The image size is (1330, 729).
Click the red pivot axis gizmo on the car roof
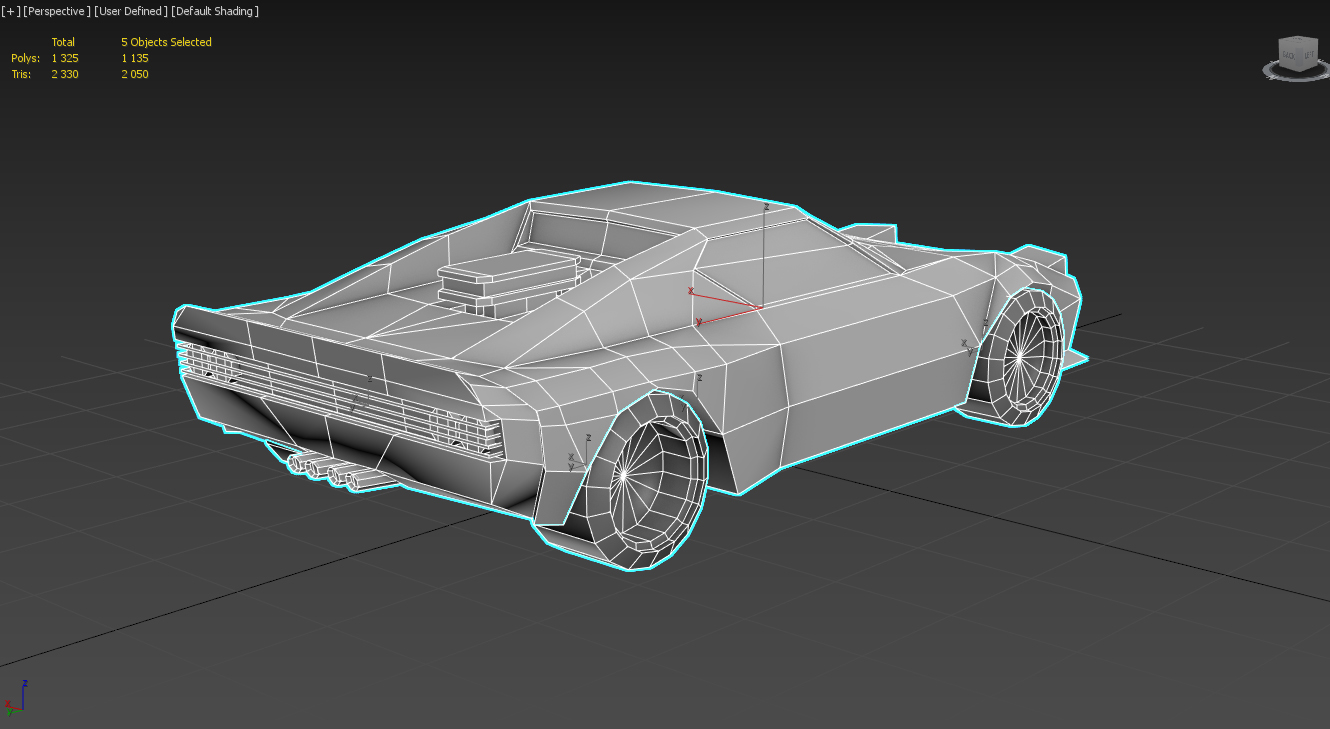(727, 305)
